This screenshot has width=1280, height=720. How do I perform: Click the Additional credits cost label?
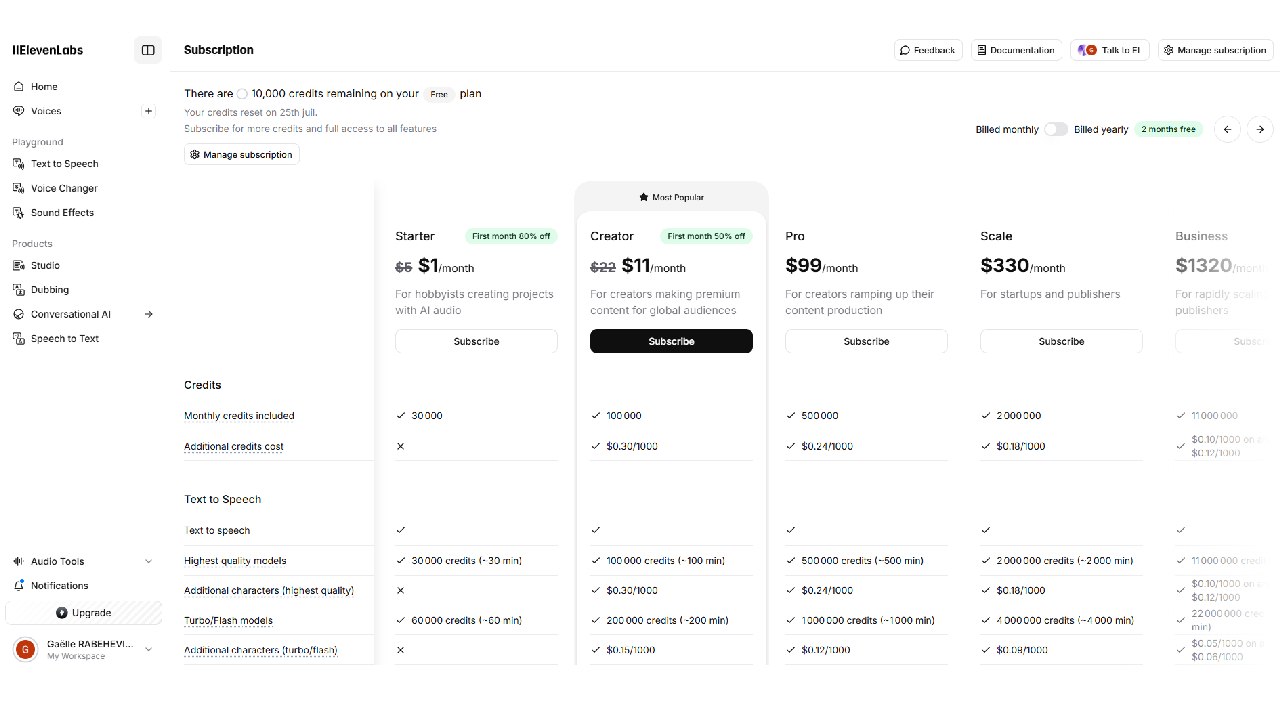[x=234, y=446]
